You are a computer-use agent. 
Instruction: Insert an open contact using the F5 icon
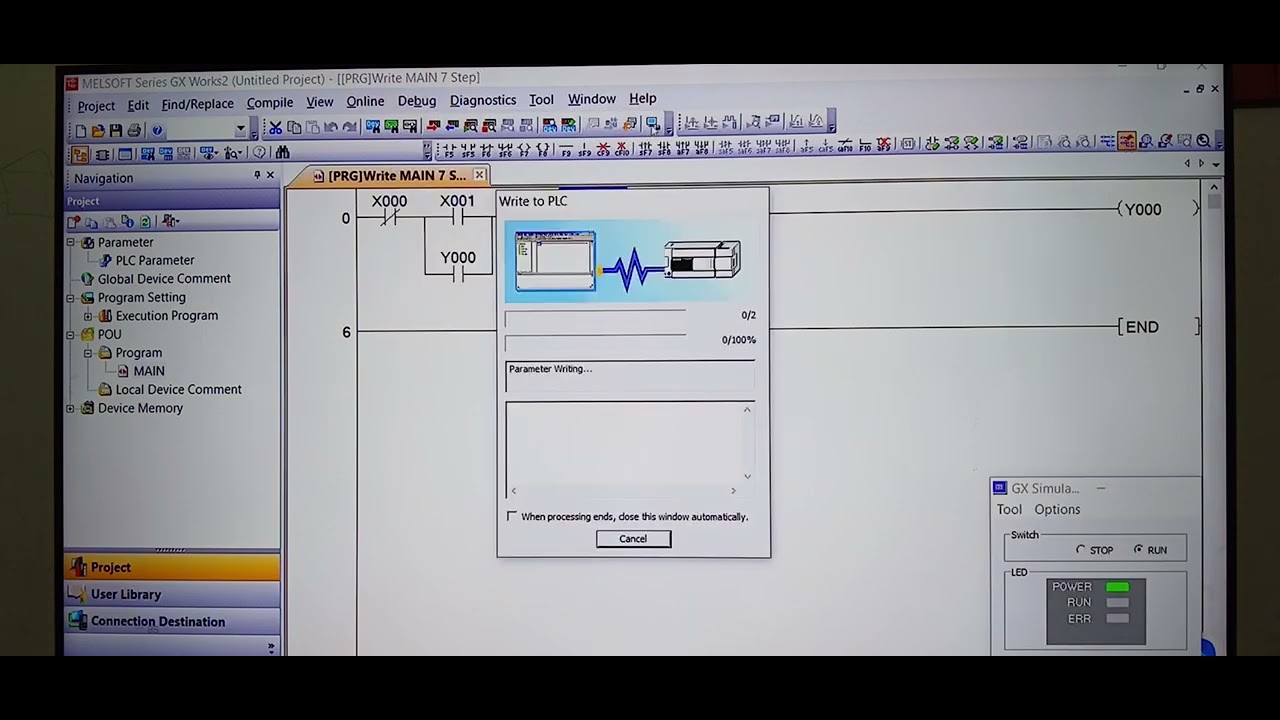(448, 150)
